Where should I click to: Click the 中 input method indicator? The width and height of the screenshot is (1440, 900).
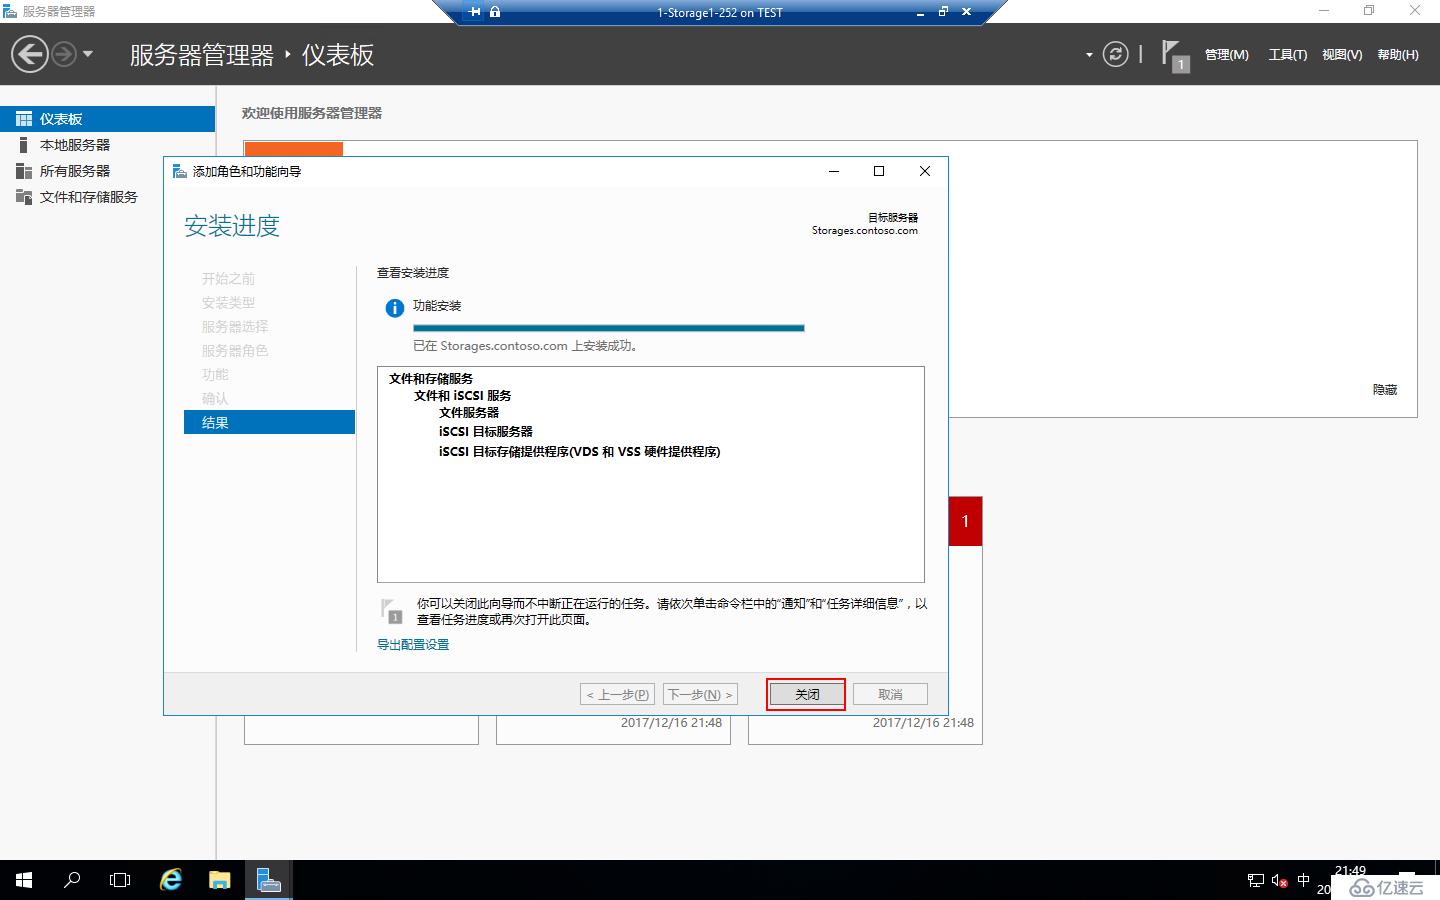(1303, 881)
